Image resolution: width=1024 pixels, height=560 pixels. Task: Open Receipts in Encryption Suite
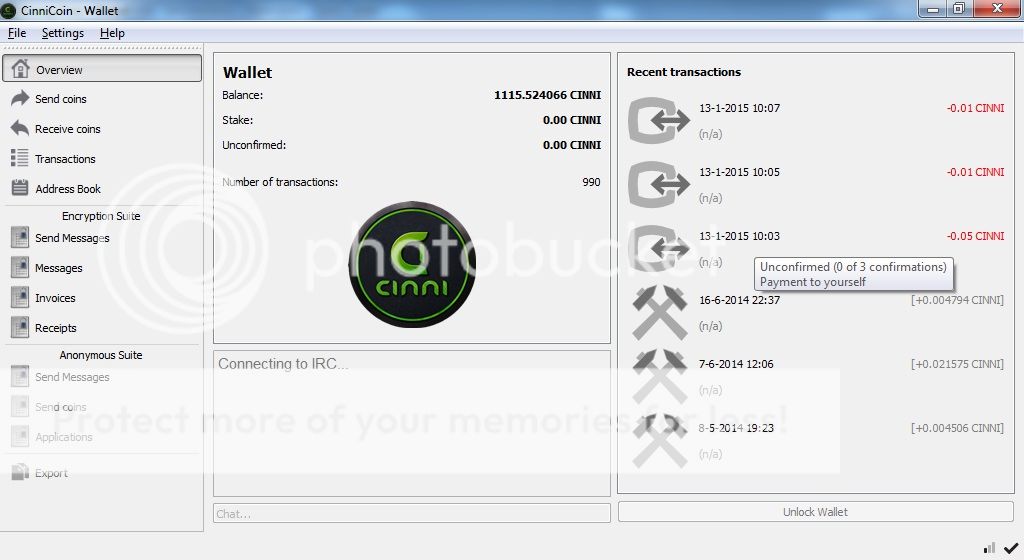(x=102, y=328)
